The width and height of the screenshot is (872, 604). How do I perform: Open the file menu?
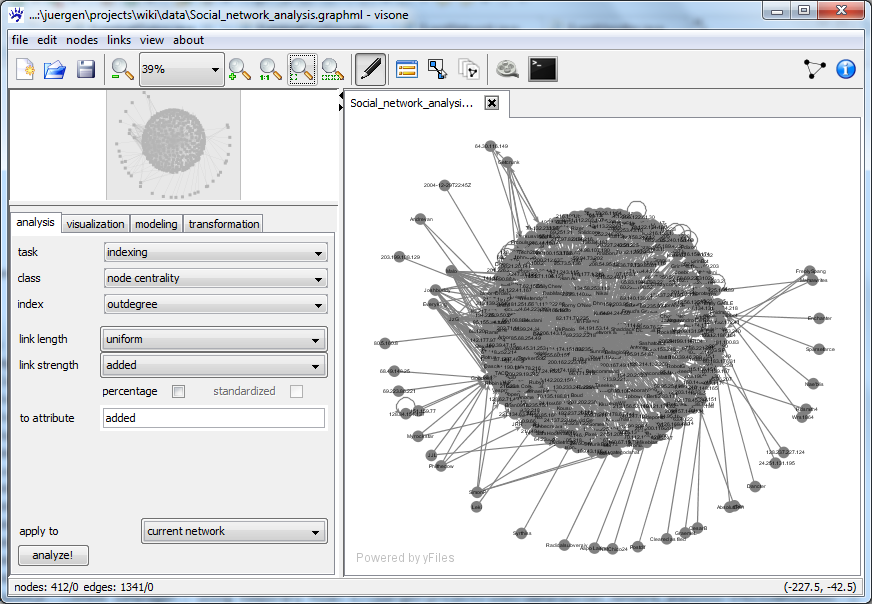pos(20,40)
